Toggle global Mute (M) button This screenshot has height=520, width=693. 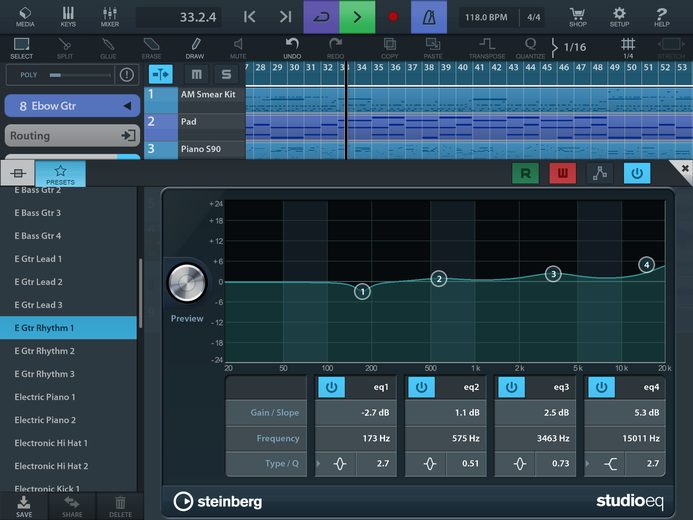point(196,74)
